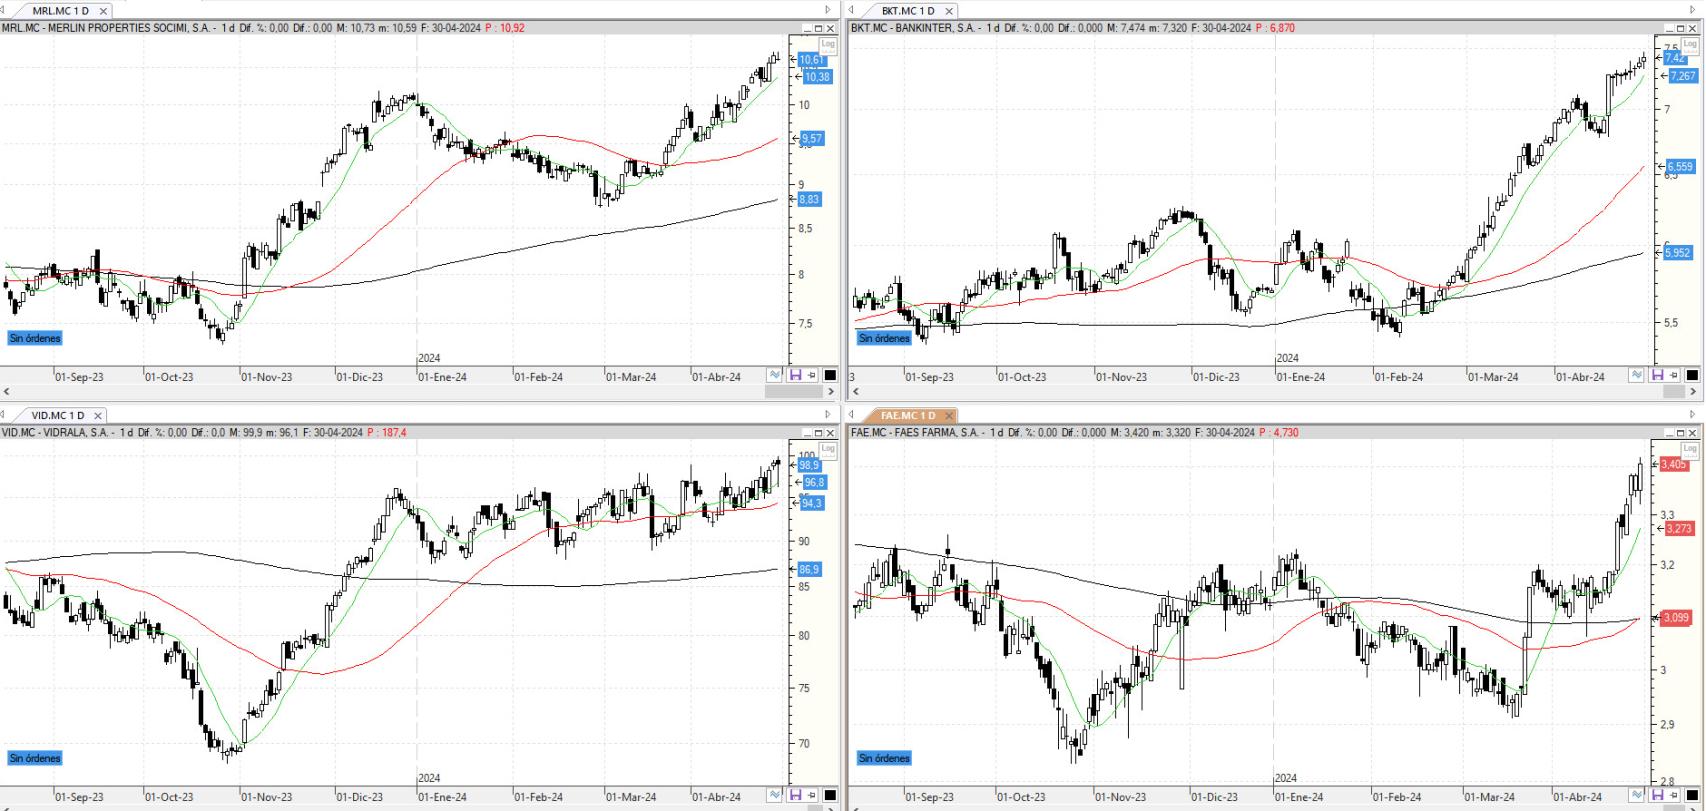Viewport: 1706px width, 811px height.
Task: Click the red 3,099 price marker on FAE.MC axis
Action: pos(1676,618)
